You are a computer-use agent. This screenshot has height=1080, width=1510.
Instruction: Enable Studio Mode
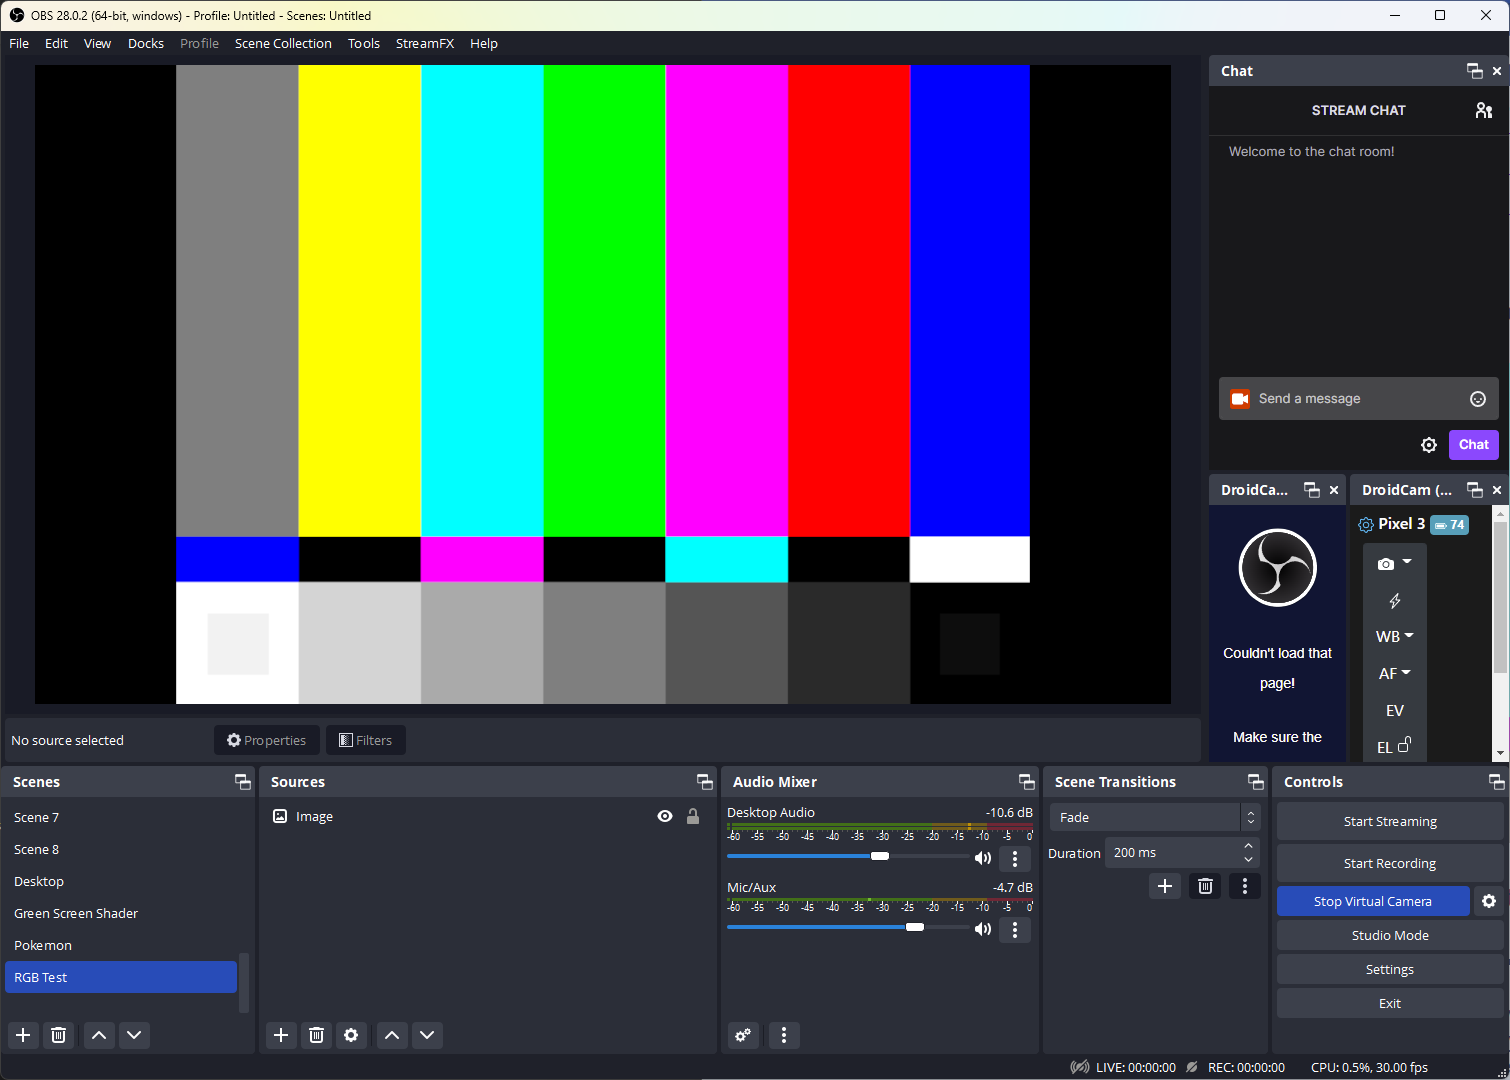tap(1389, 935)
